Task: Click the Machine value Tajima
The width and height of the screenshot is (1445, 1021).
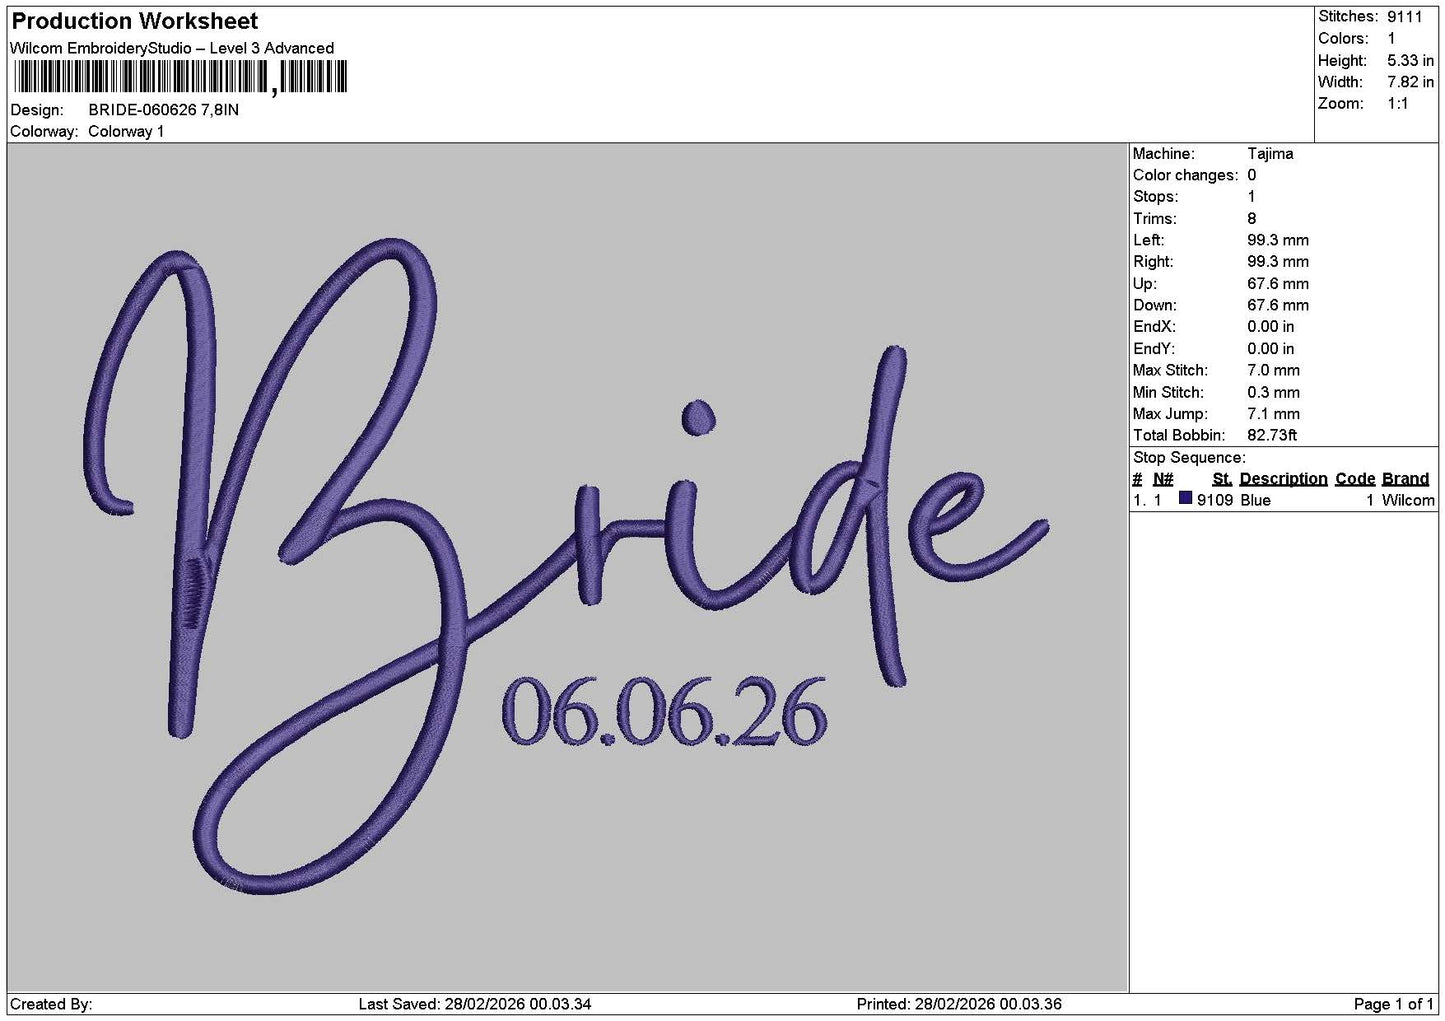Action: [1270, 154]
